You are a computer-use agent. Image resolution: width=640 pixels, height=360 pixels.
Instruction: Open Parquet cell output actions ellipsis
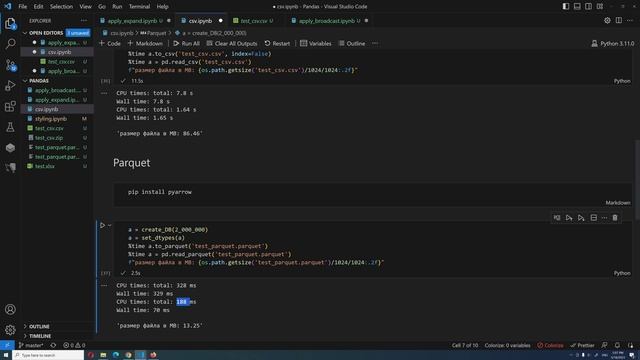coord(104,285)
